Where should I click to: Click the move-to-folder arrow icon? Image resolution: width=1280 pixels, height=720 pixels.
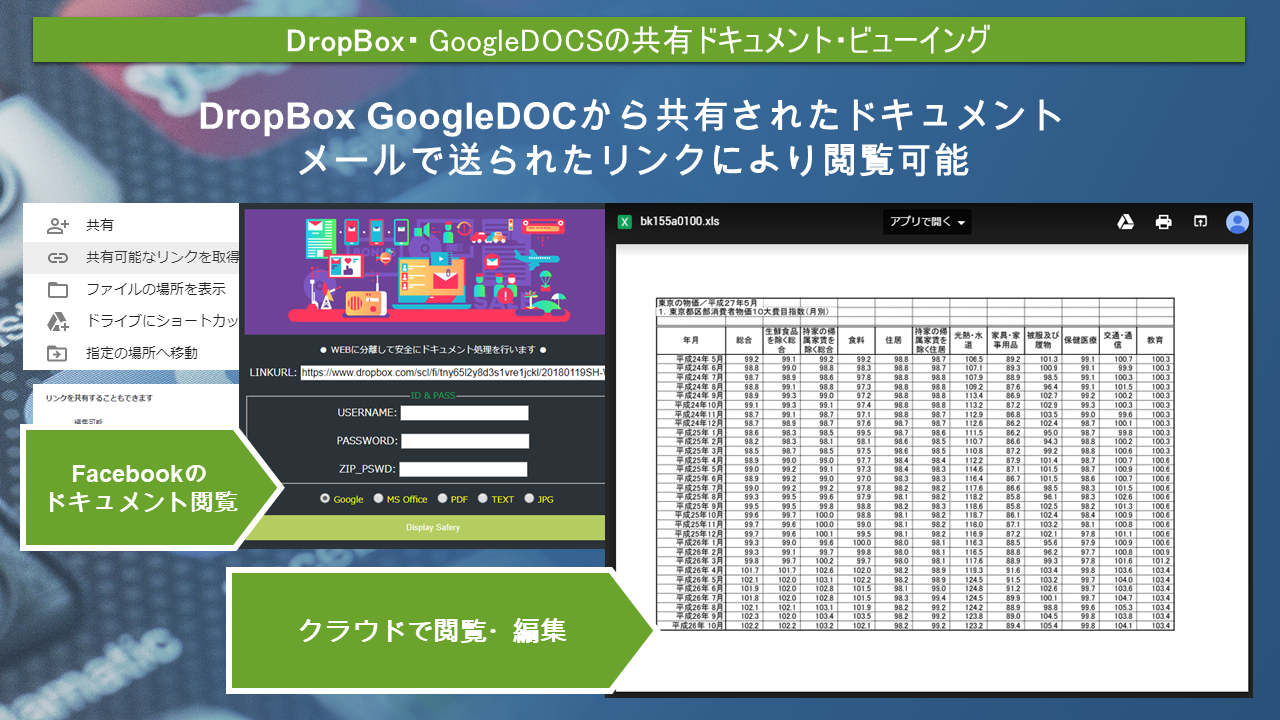point(57,353)
